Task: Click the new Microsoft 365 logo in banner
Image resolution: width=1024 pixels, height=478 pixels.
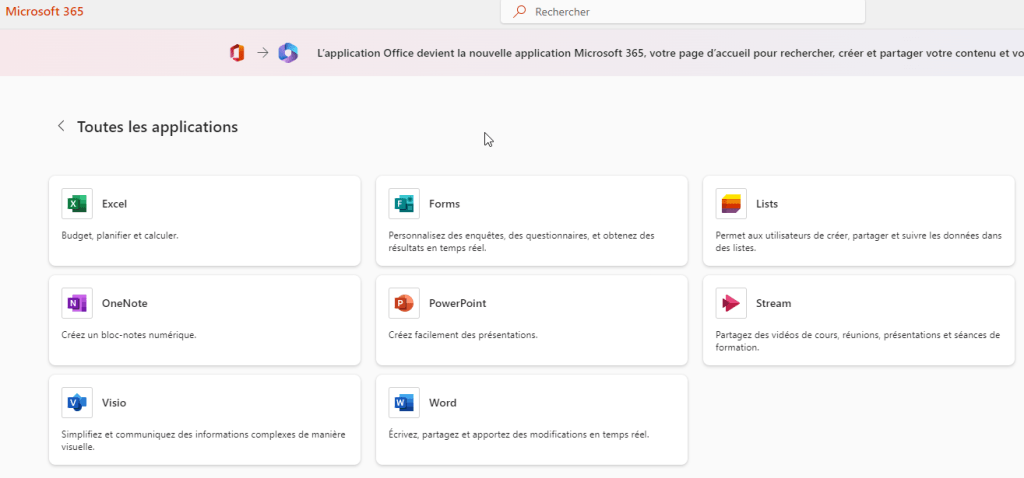Action: tap(288, 53)
